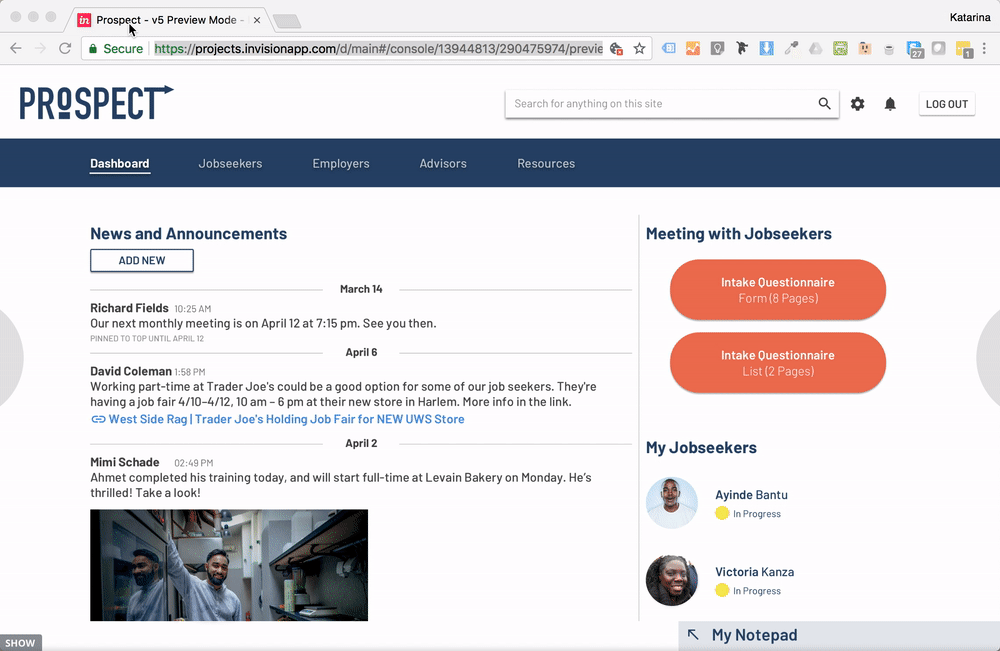Click Mimi Schade author name
The width and height of the screenshot is (1000, 651).
pyautogui.click(x=125, y=462)
